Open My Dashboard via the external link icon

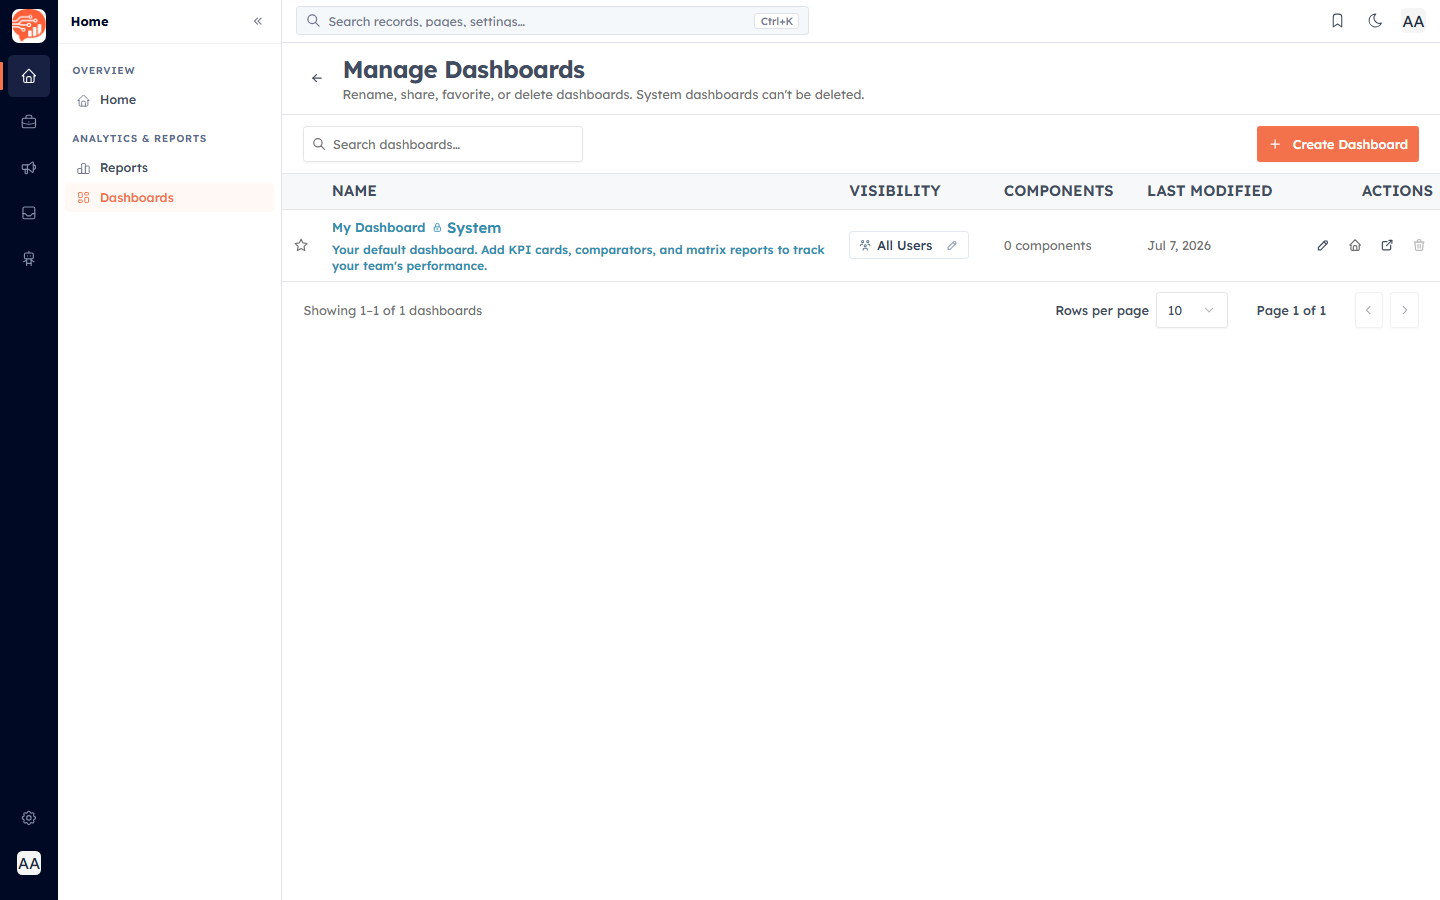tap(1387, 245)
